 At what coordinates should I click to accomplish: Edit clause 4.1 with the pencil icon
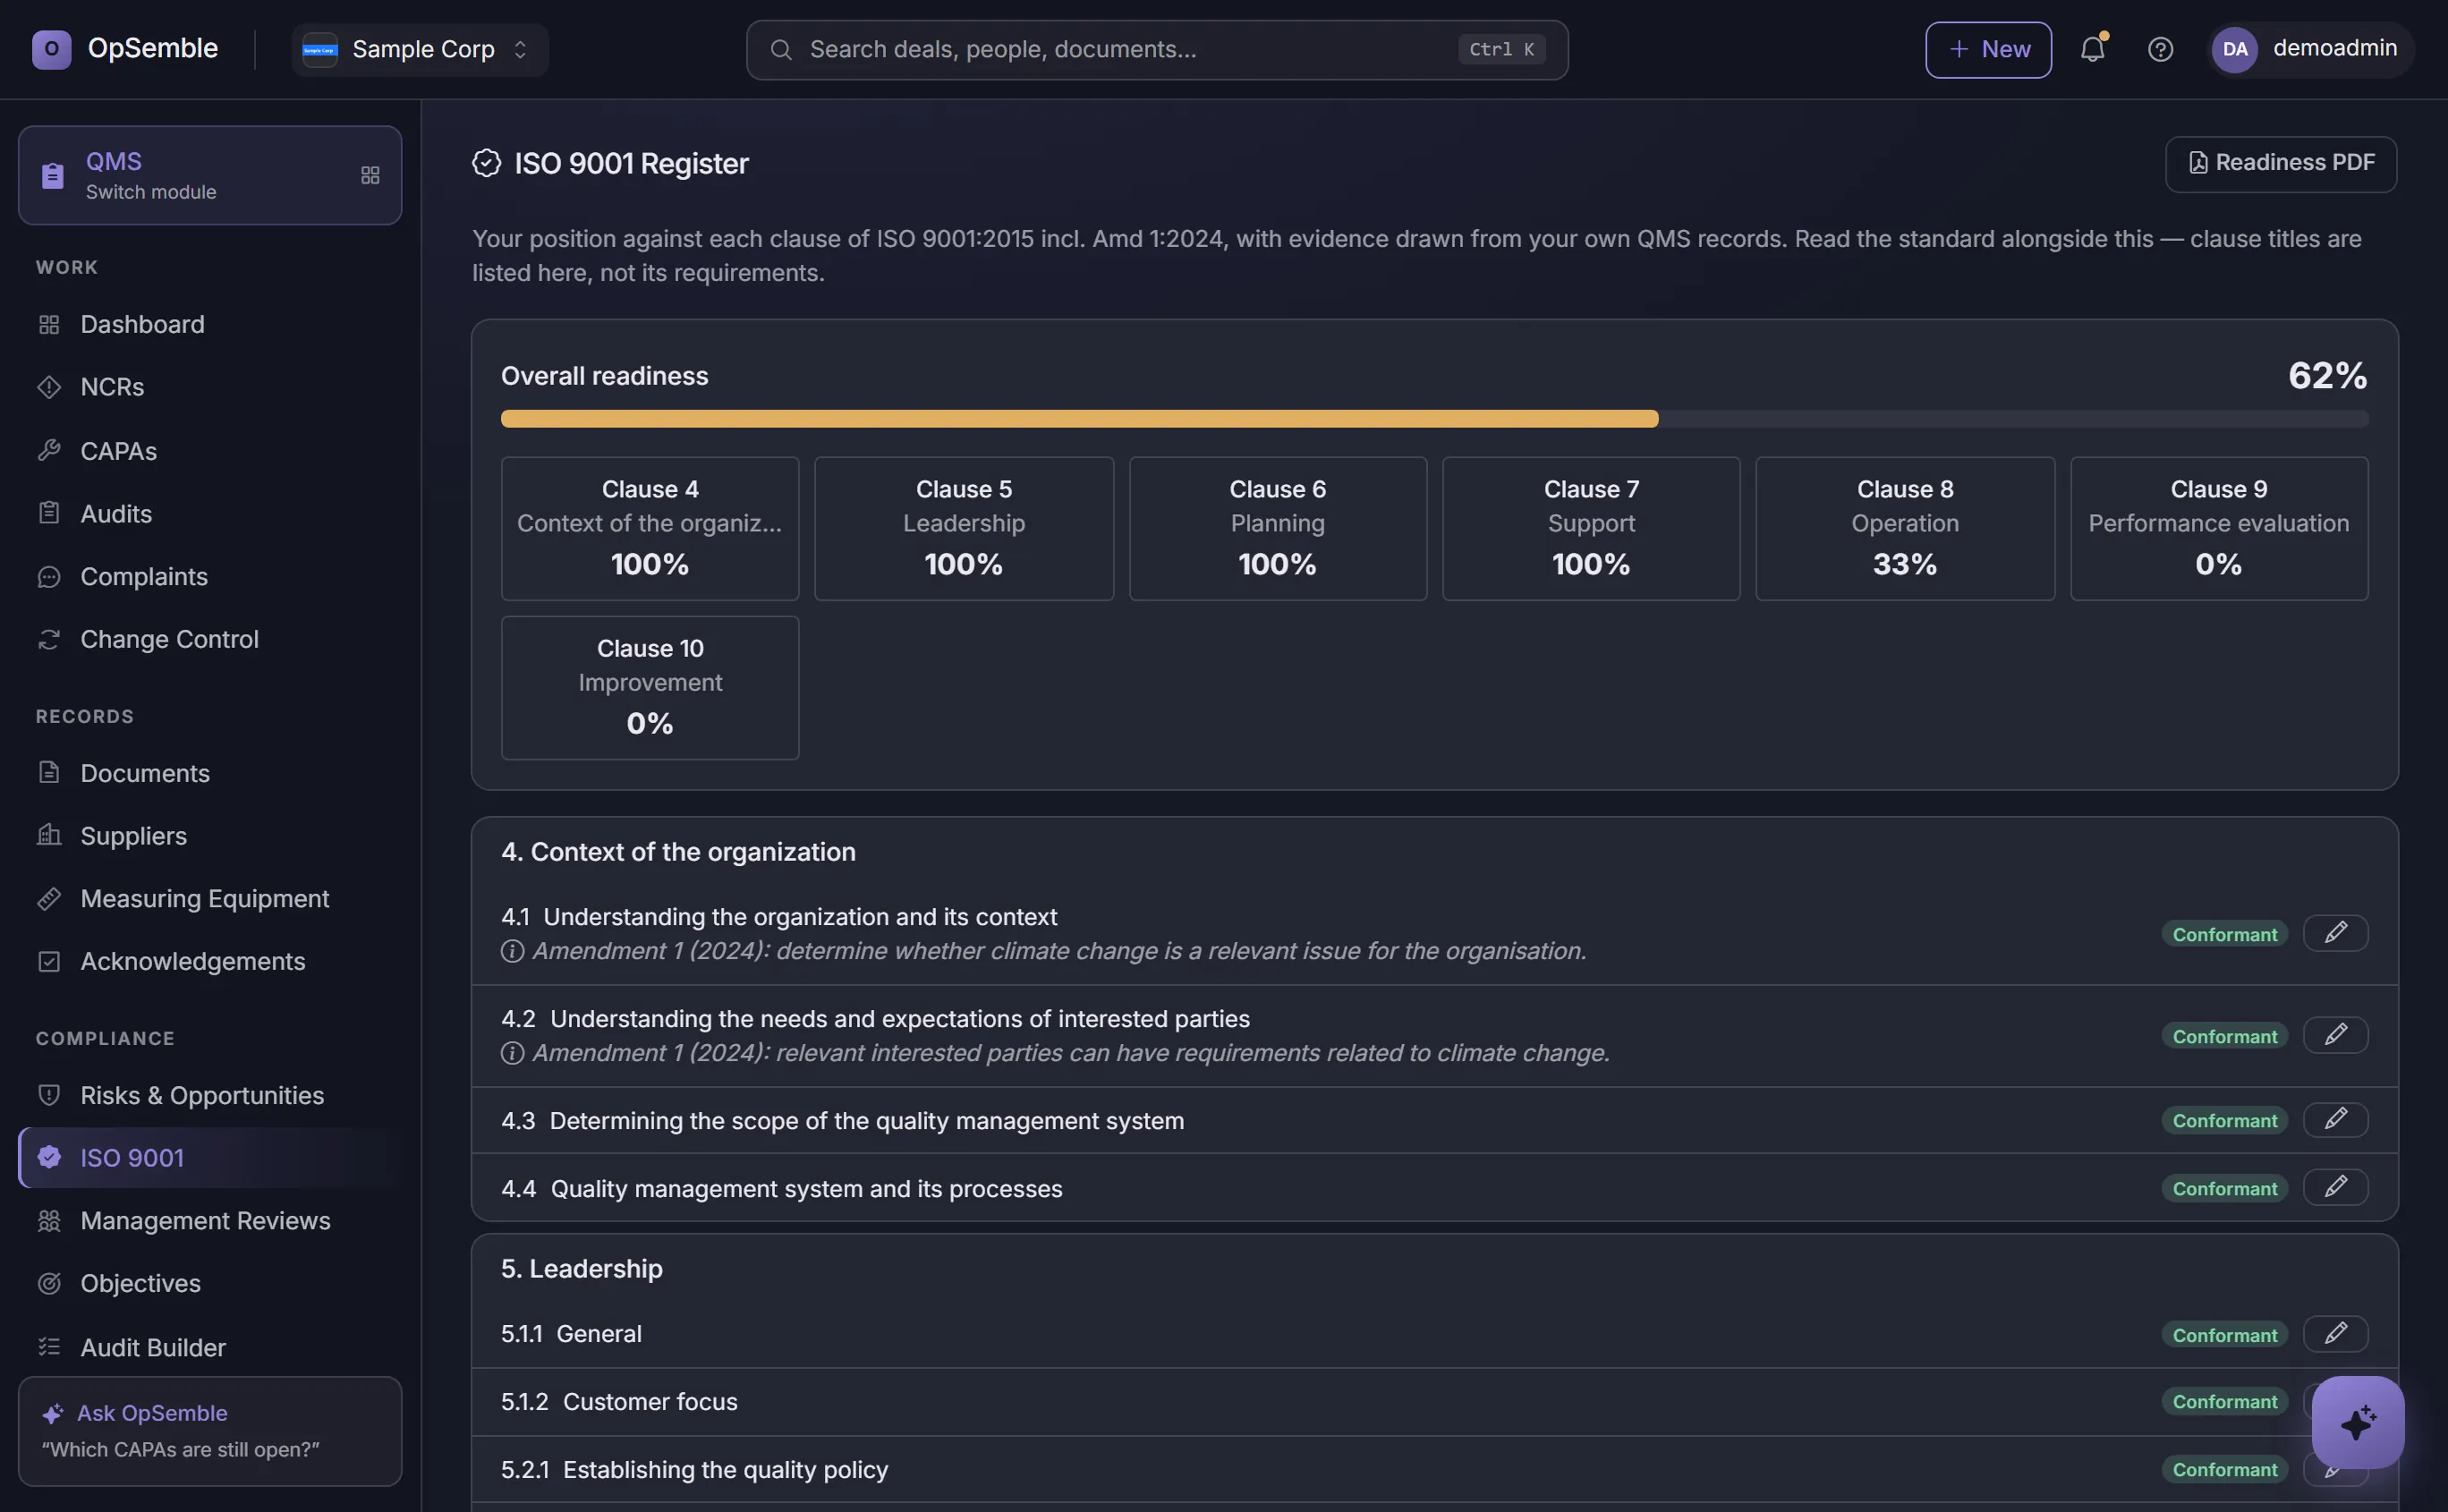[2335, 933]
